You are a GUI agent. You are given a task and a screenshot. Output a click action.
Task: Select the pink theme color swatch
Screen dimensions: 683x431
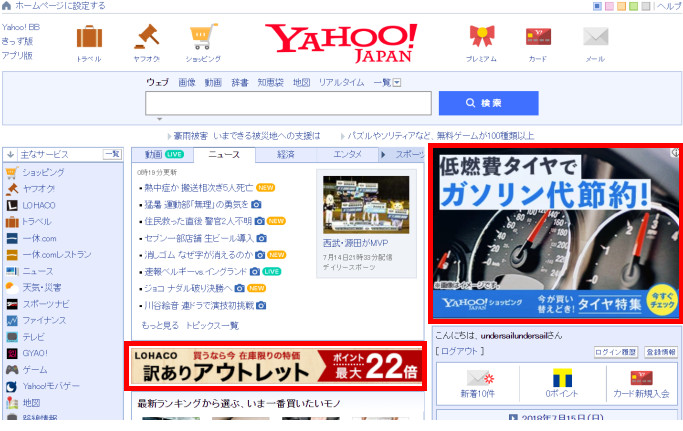point(609,6)
